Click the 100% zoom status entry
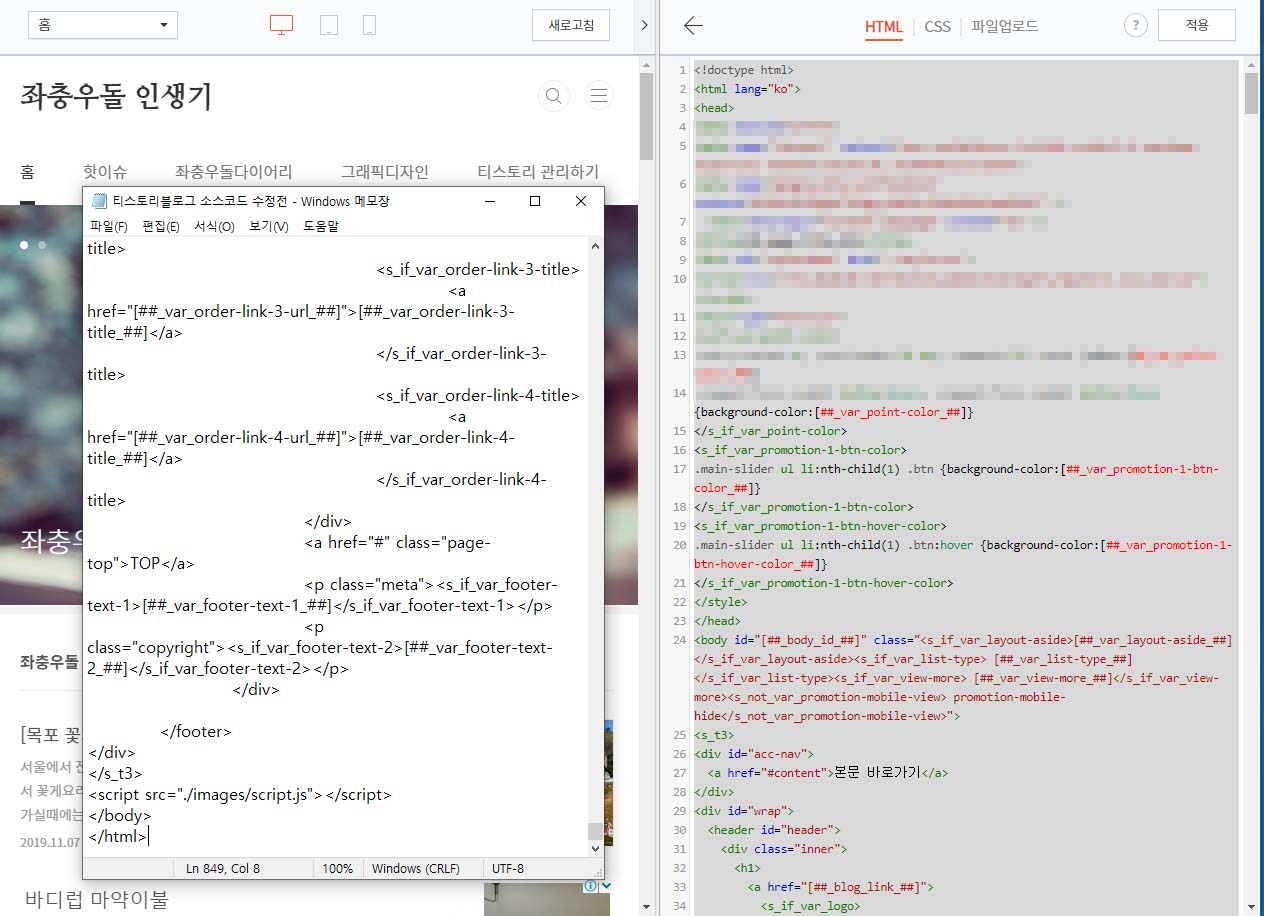The height and width of the screenshot is (916, 1264). (338, 868)
